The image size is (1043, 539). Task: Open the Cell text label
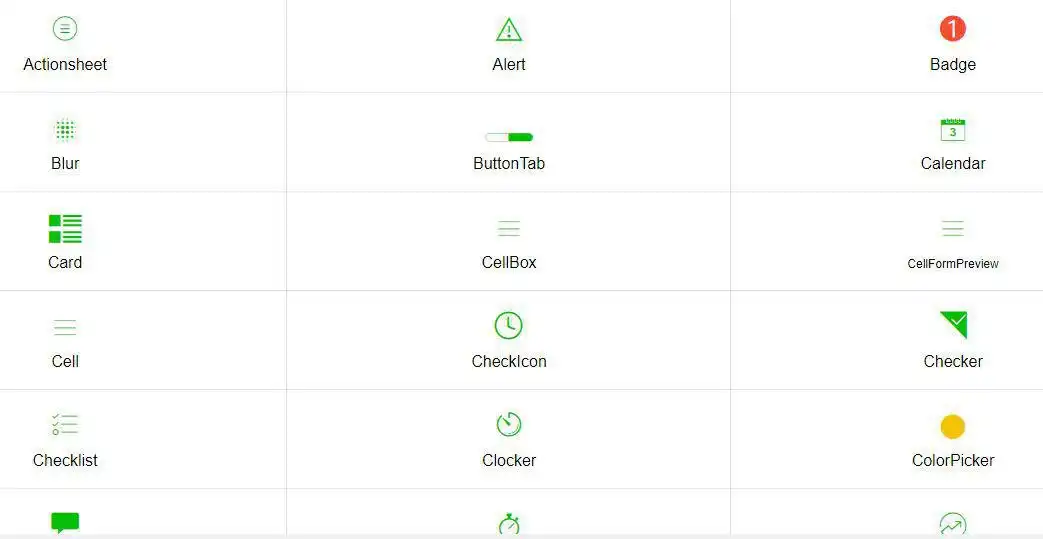(x=65, y=361)
